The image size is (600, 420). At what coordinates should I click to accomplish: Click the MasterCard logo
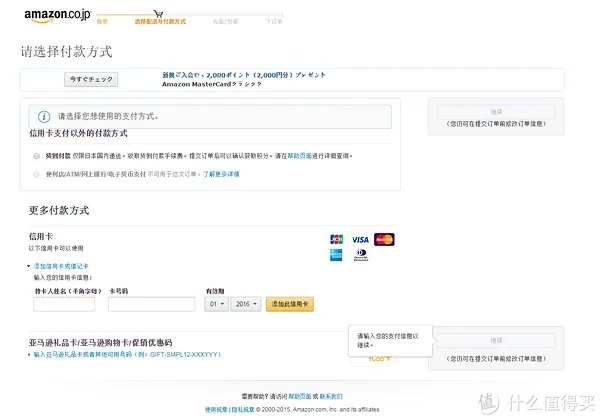384,239
